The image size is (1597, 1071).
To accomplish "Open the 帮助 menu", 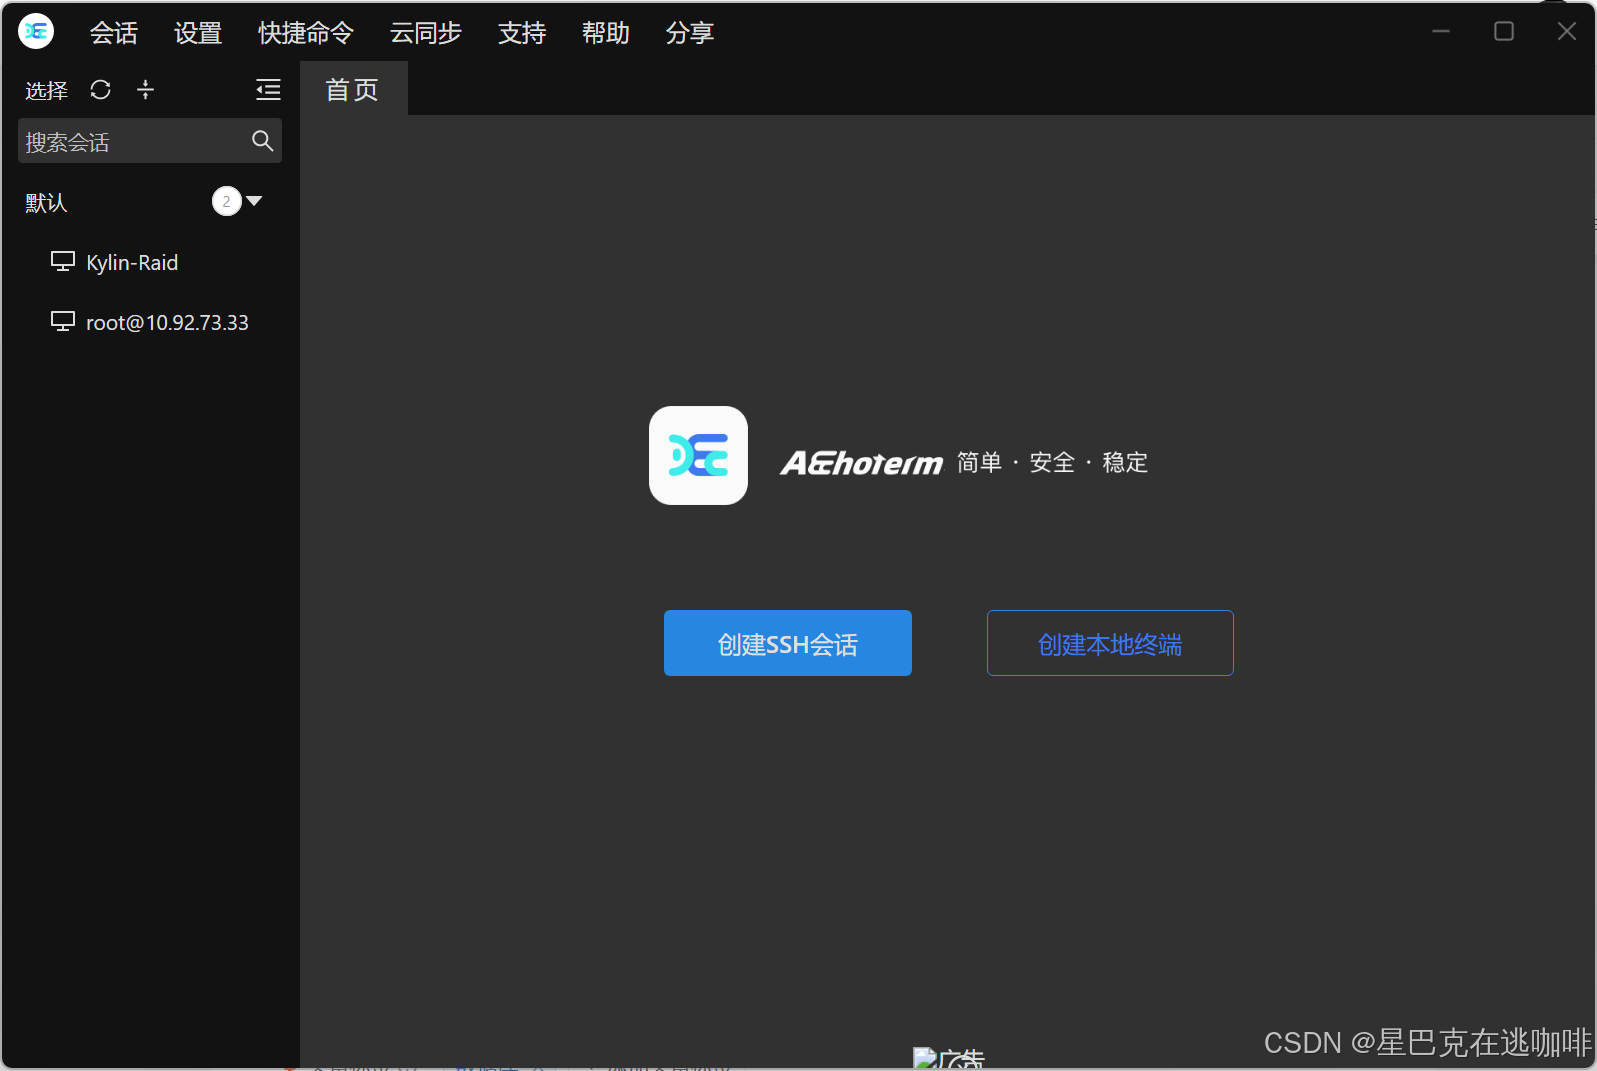I will point(606,33).
